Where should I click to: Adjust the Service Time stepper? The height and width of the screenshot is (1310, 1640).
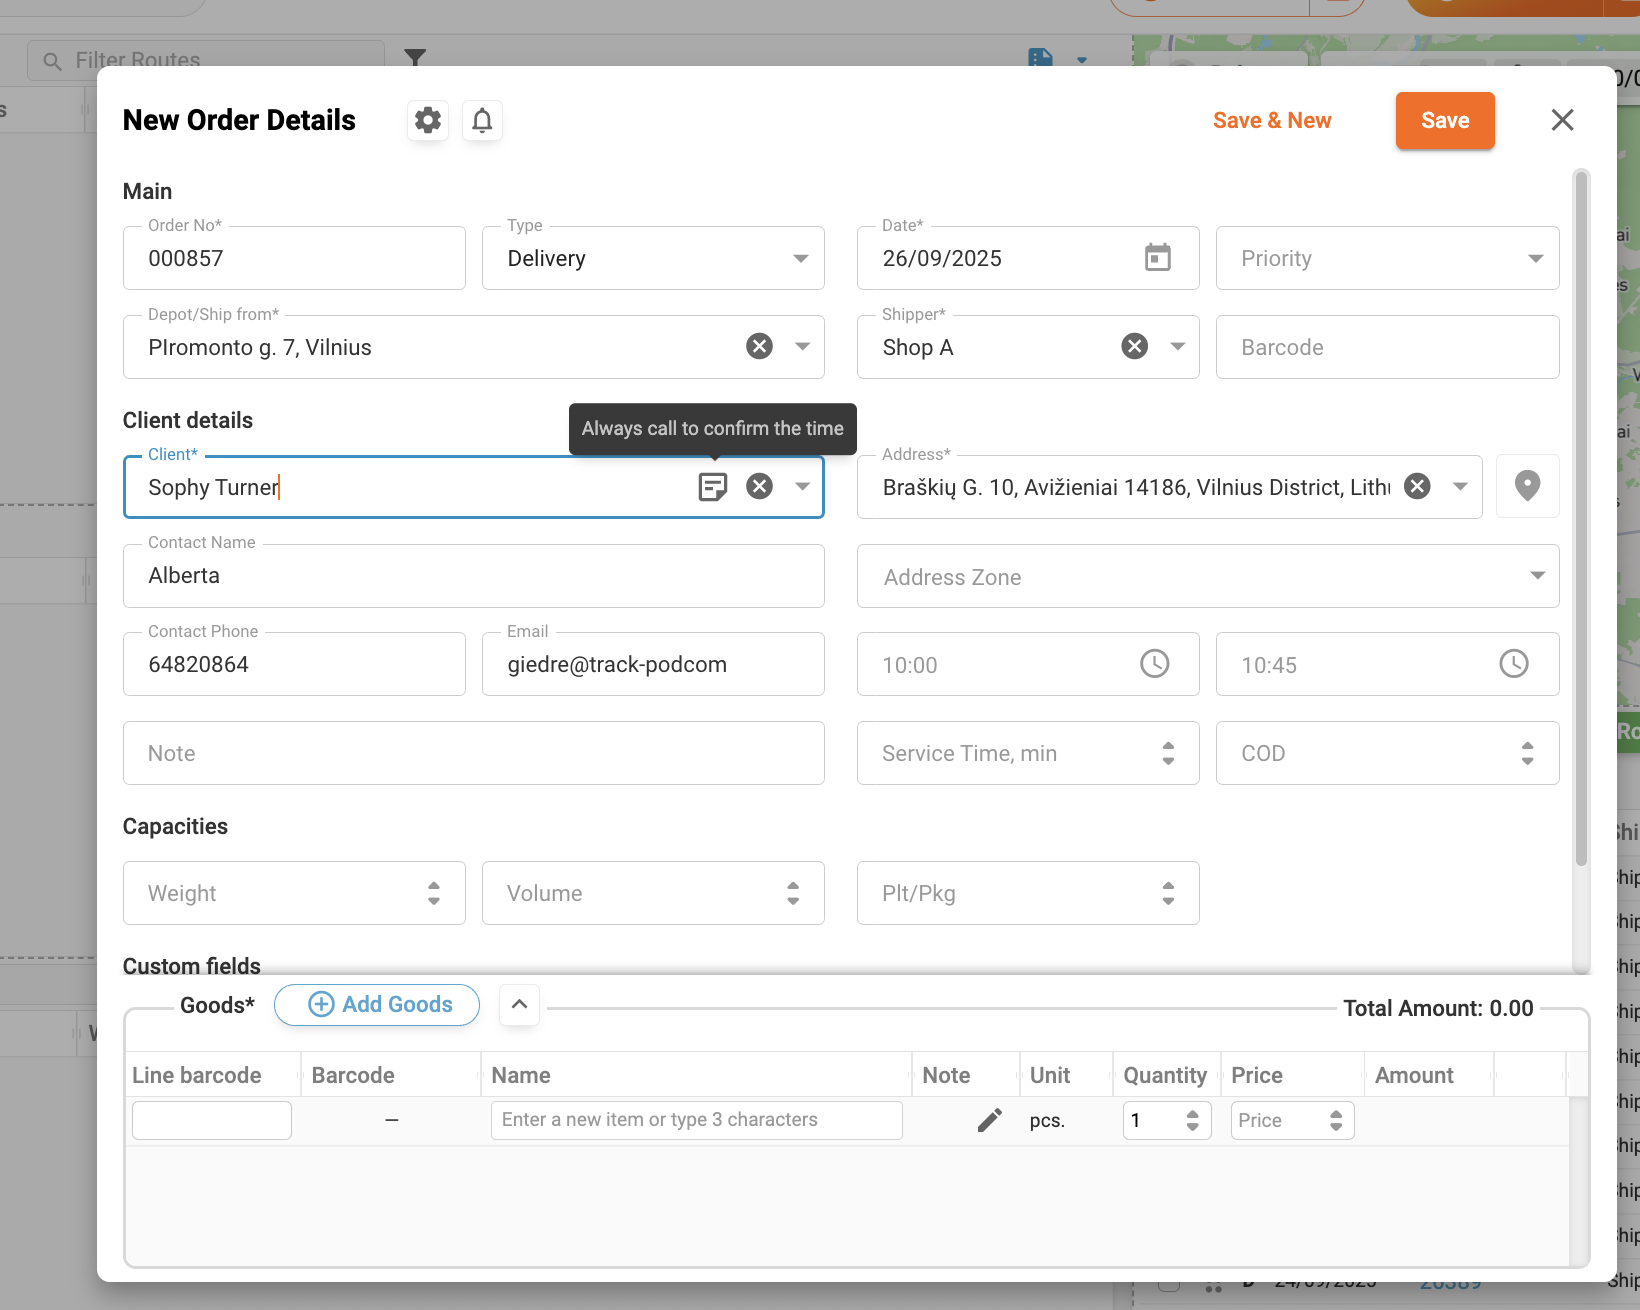tap(1168, 753)
